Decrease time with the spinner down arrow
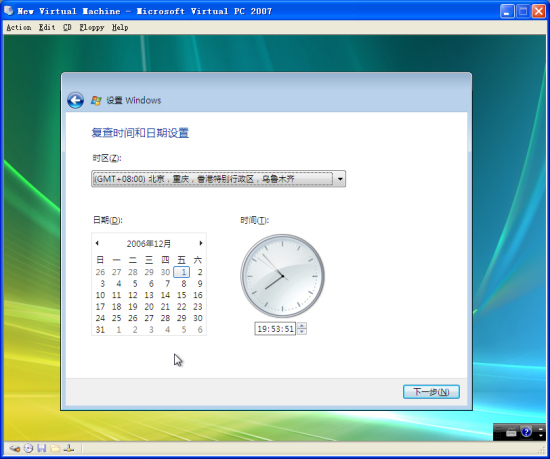This screenshot has width=550, height=459. point(302,332)
